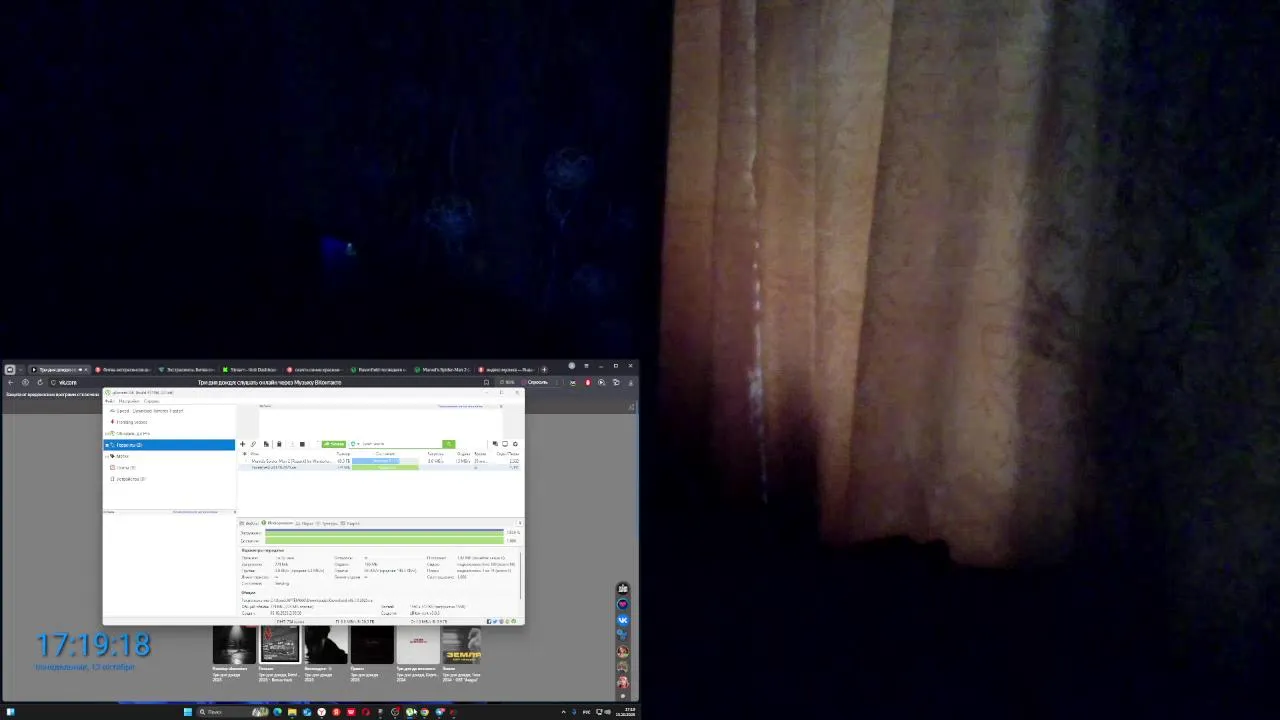The width and height of the screenshot is (1280, 720).
Task: Click the VK icon in browser side panel
Action: (623, 620)
